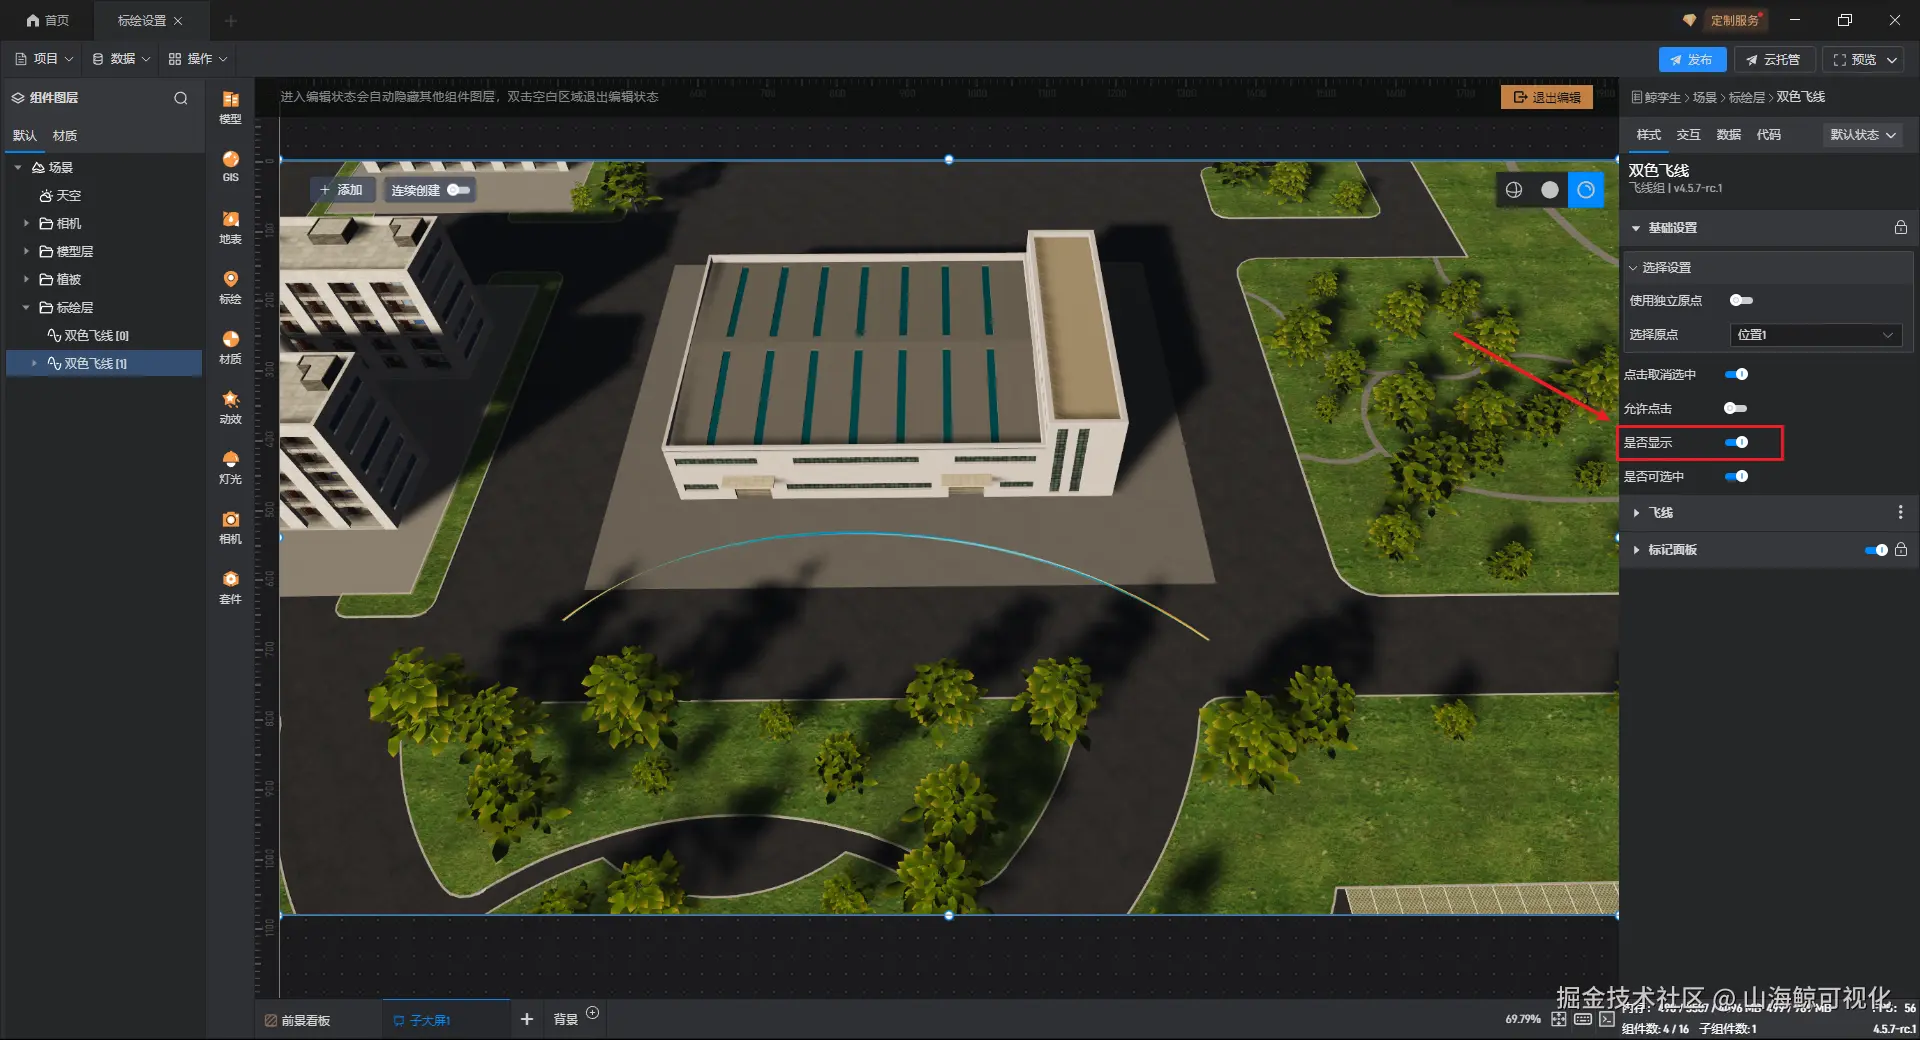
Task: Toggle 允许点击 switch
Action: click(1736, 408)
